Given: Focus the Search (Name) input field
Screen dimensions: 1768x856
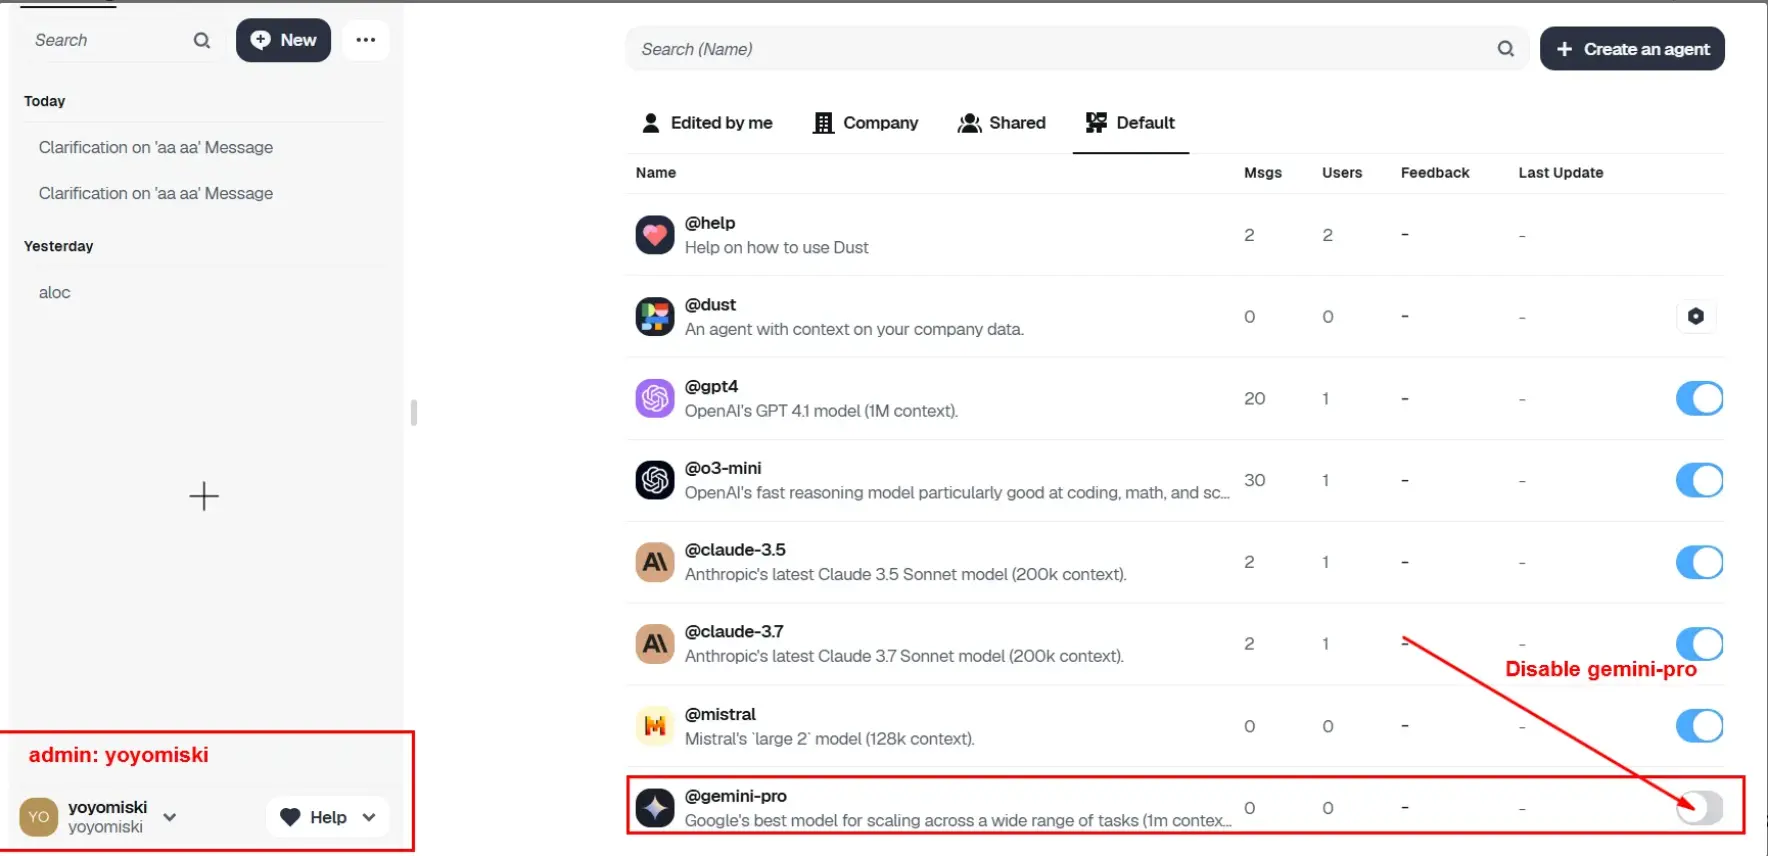Looking at the screenshot, I should click(x=1060, y=49).
